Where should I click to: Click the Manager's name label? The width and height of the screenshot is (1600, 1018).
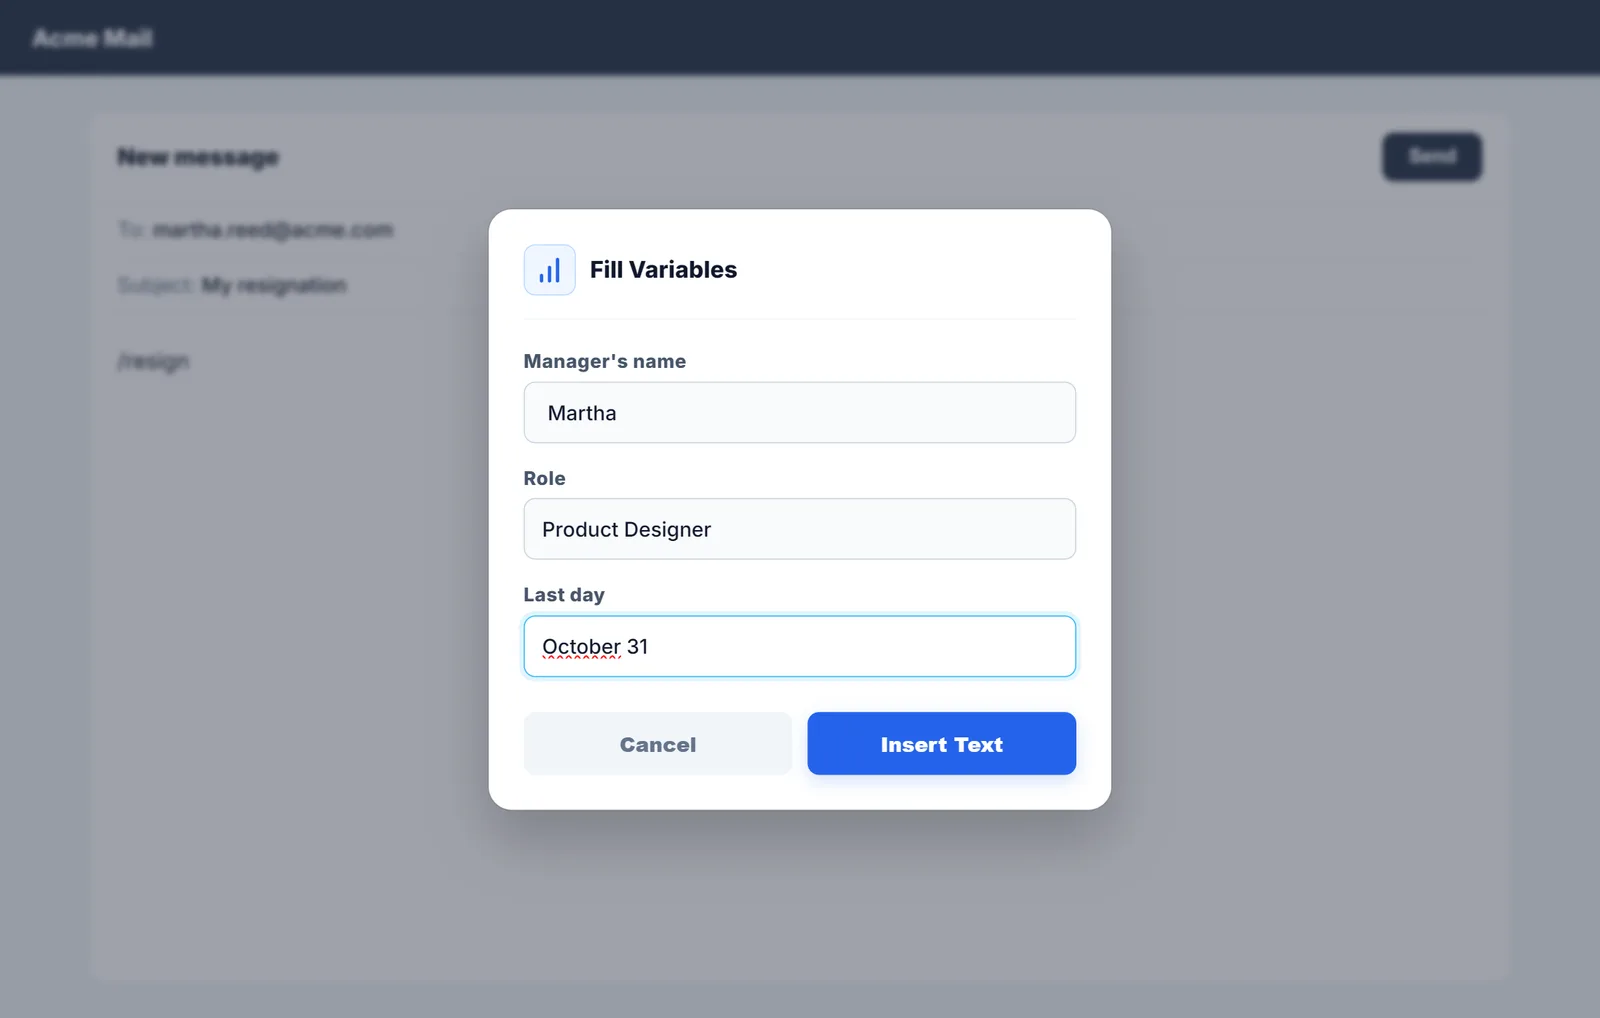(605, 361)
